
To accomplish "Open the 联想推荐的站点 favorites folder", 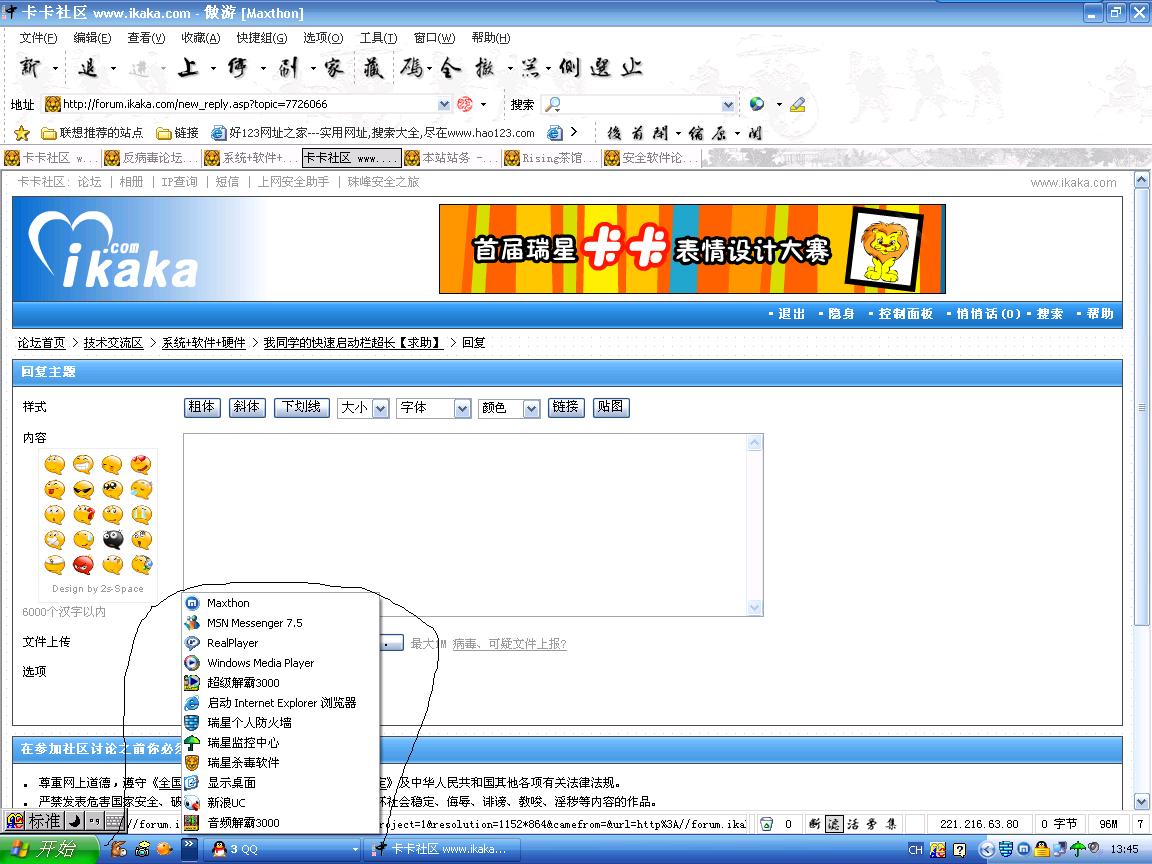I will coord(92,133).
